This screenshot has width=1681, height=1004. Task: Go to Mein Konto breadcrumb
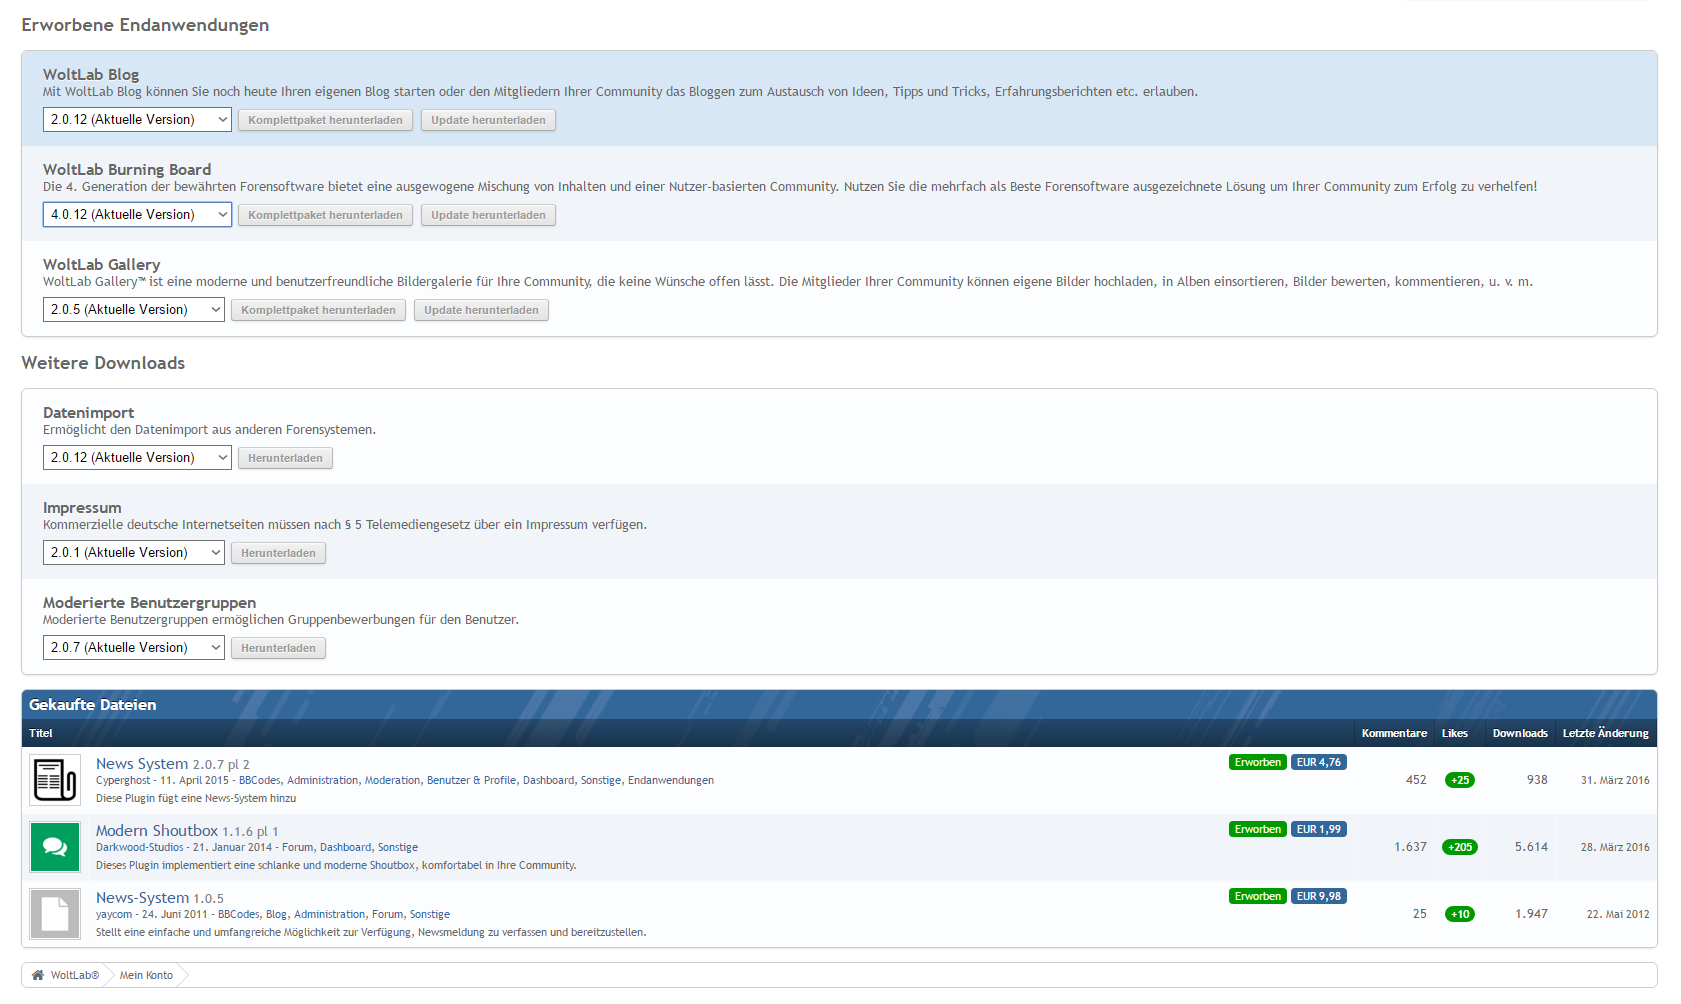[x=146, y=975]
